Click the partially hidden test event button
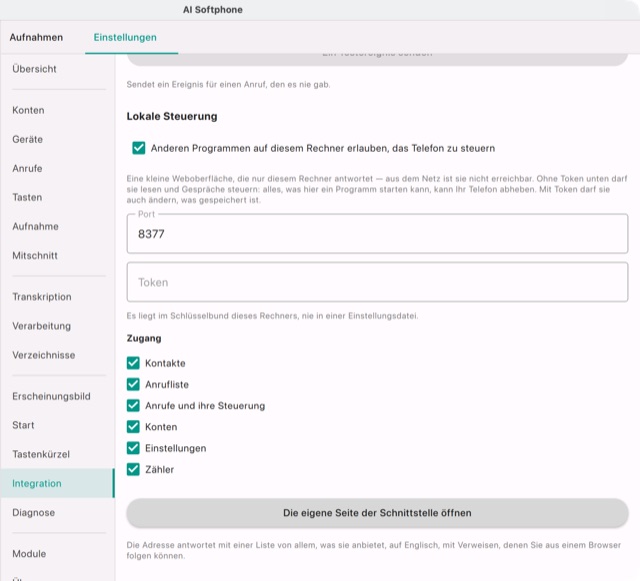The width and height of the screenshot is (640, 581). [x=377, y=59]
